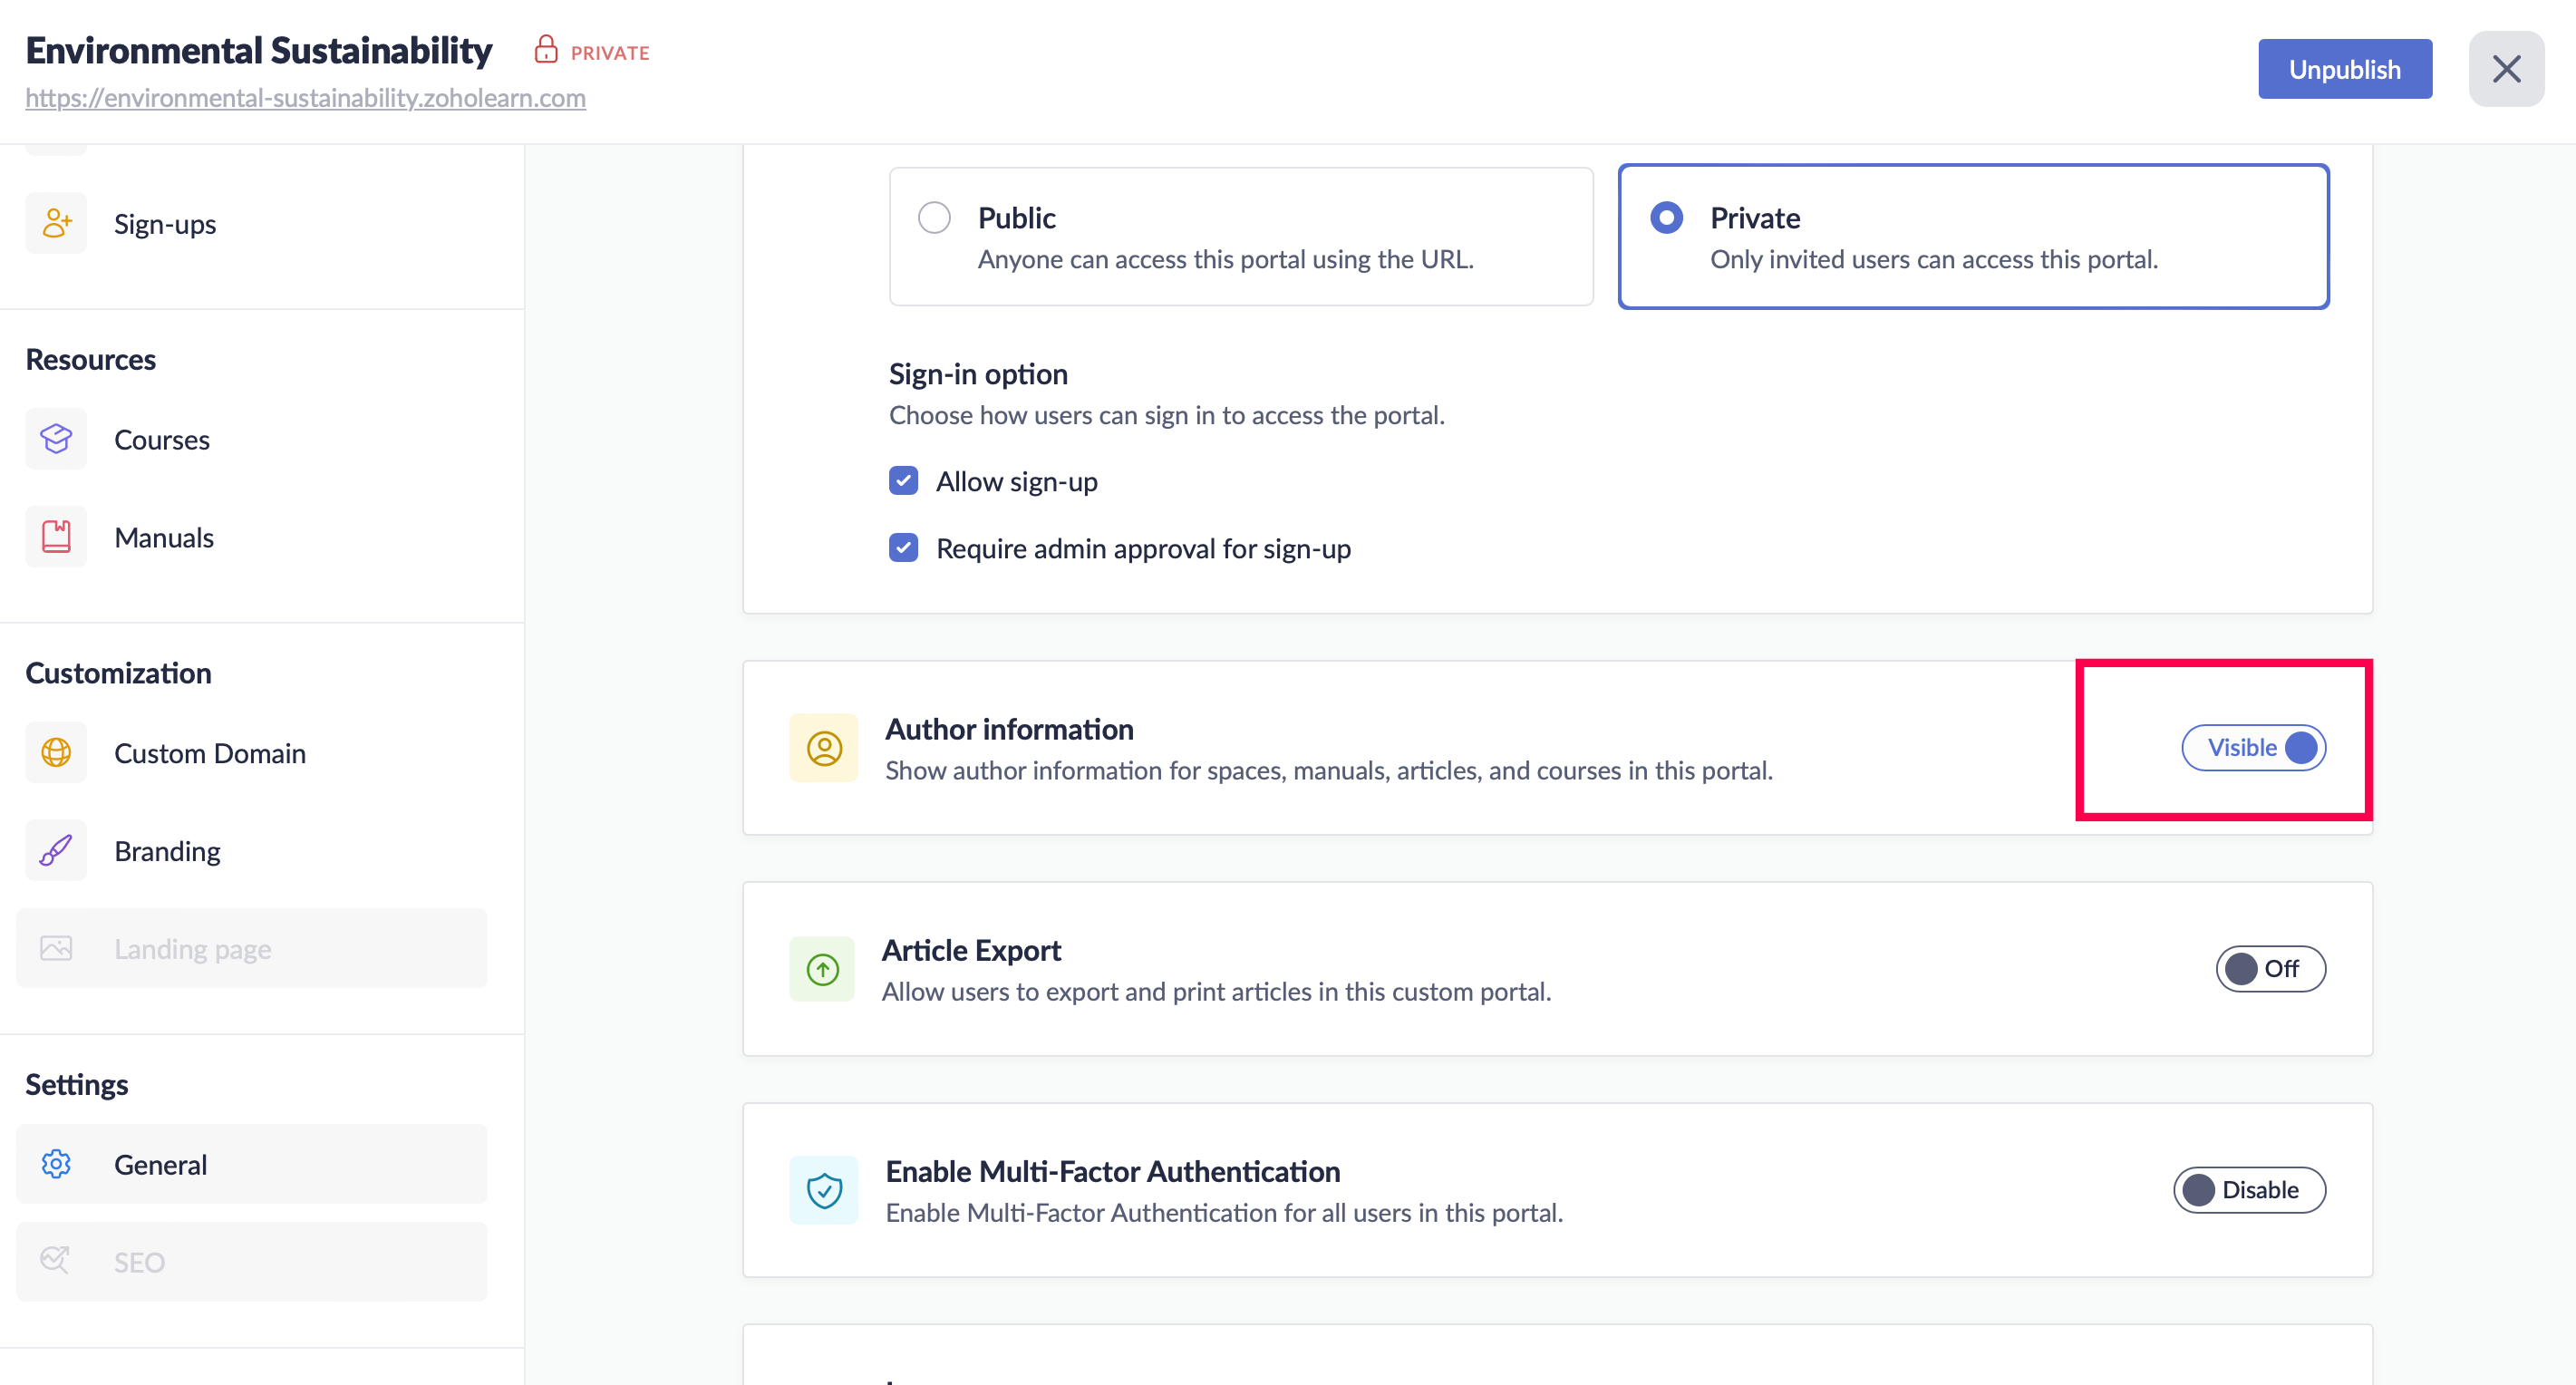Screen dimensions: 2576x1385
Task: Click the Custom Domain globe icon
Action: pos(56,752)
